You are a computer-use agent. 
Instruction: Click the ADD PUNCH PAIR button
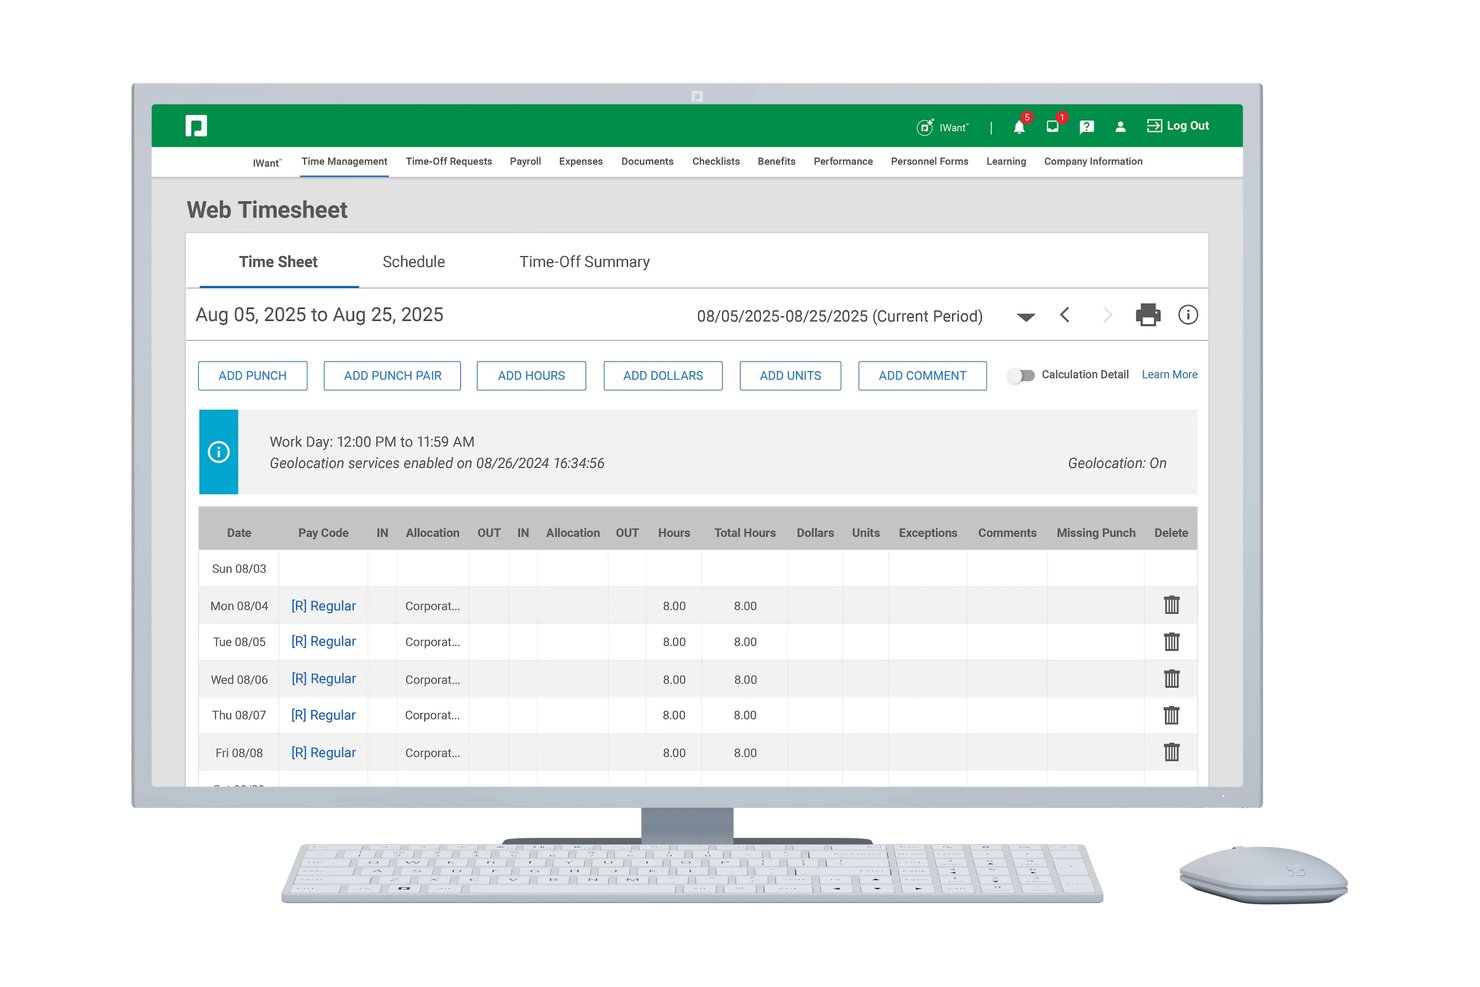point(392,376)
